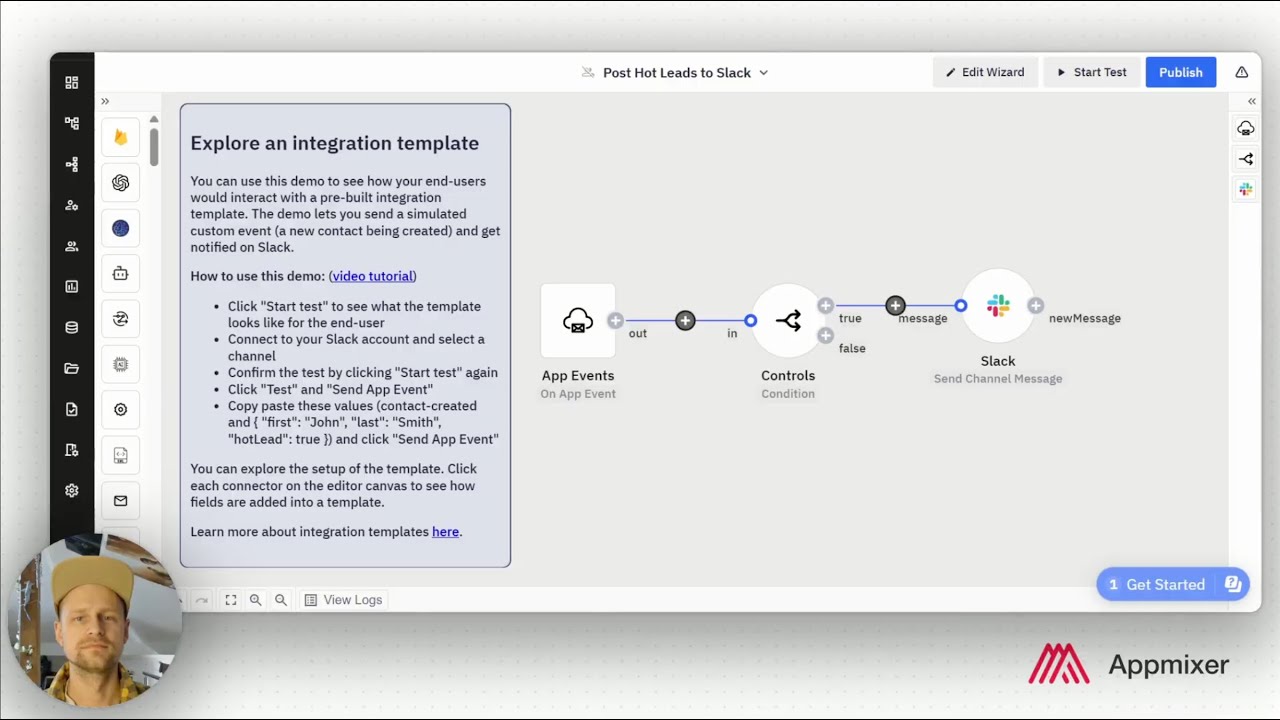The height and width of the screenshot is (720, 1280).
Task: Click plus on Controls true port
Action: [x=825, y=306]
